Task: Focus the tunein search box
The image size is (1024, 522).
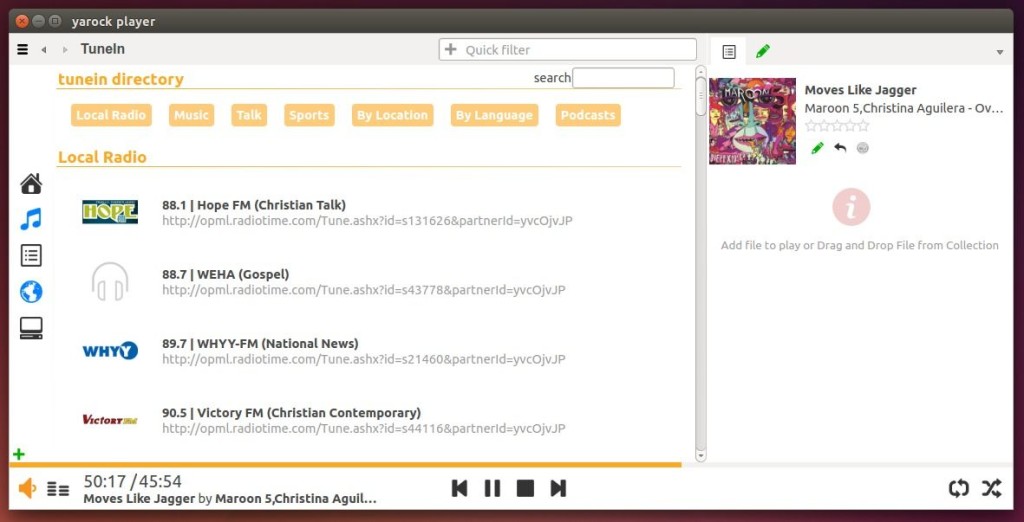Action: (x=623, y=78)
